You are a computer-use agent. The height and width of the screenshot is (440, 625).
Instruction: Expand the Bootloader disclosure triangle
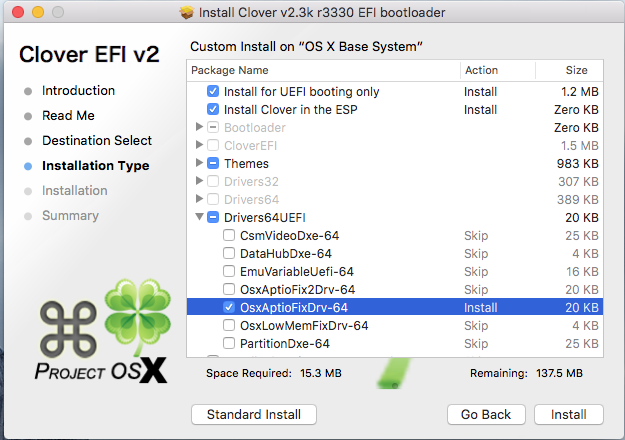[199, 127]
